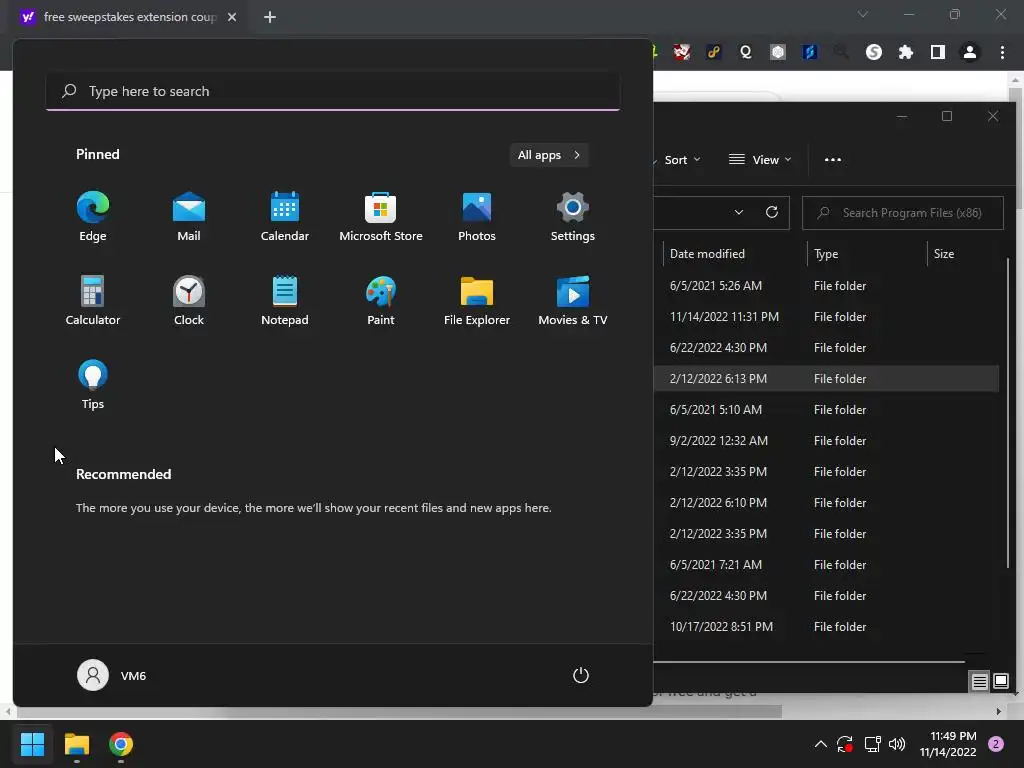Click the blue lightning extension icon
1024x768 pixels.
pos(810,52)
